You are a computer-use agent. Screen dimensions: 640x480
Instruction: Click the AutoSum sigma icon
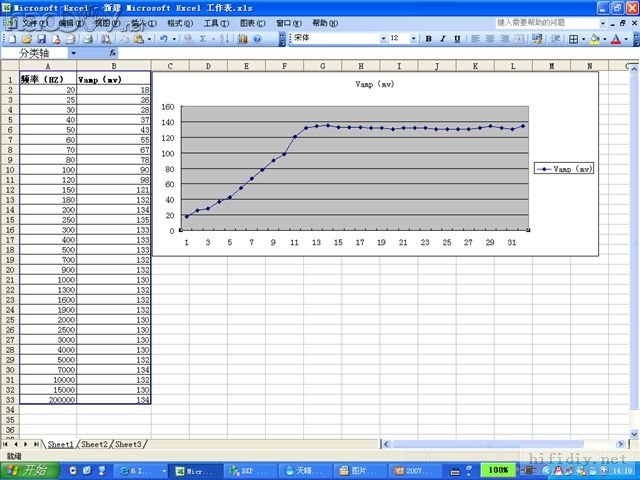204,38
